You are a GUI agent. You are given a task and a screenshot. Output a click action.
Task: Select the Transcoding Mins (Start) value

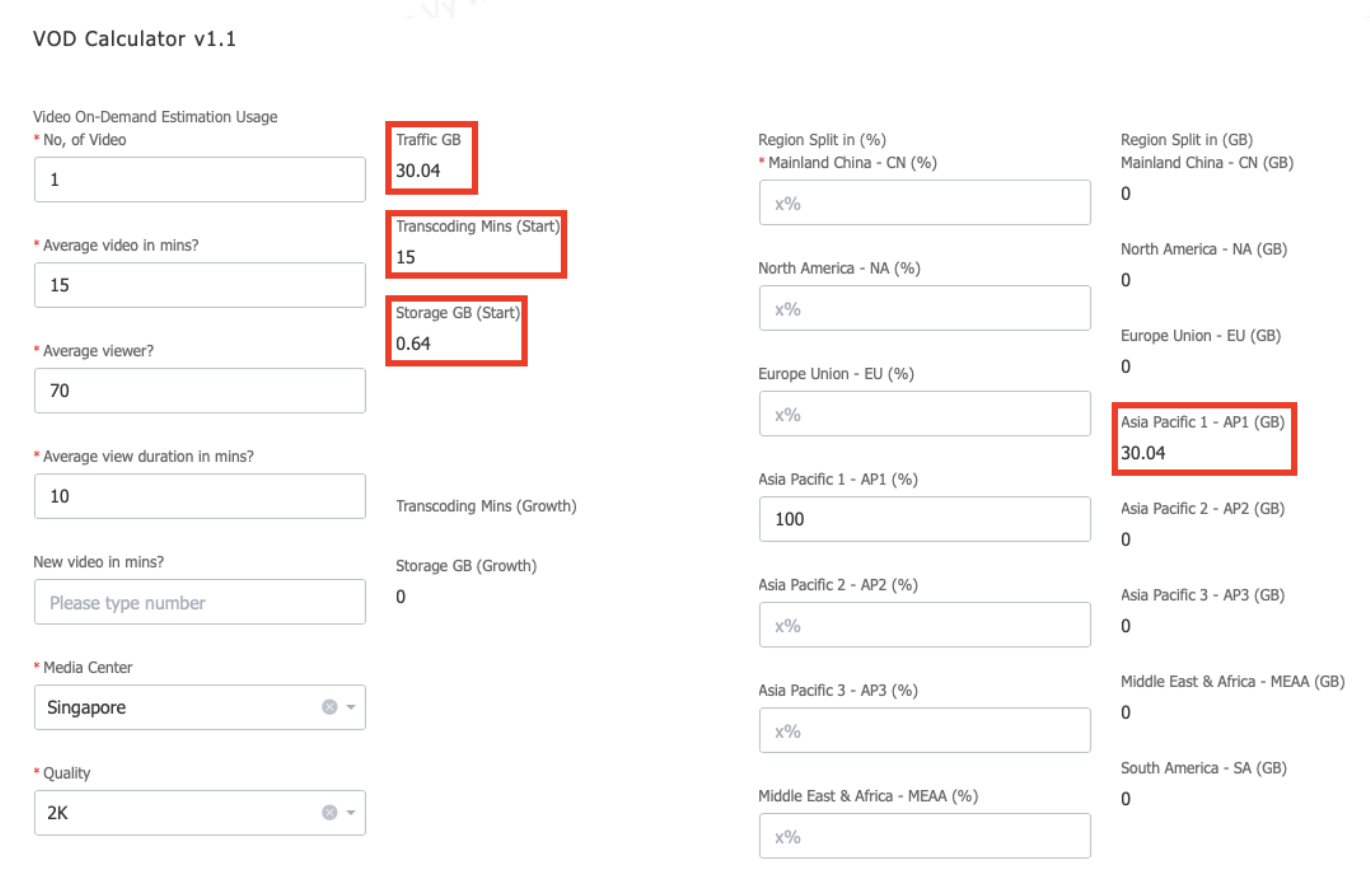coord(405,257)
